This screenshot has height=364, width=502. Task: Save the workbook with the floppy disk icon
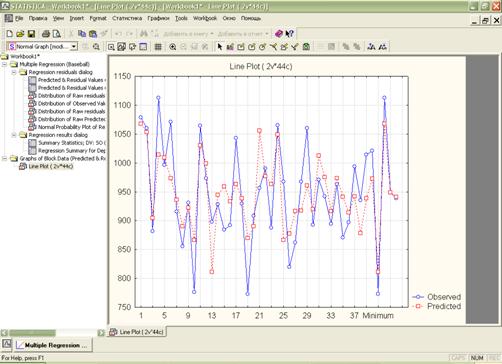tap(31, 33)
